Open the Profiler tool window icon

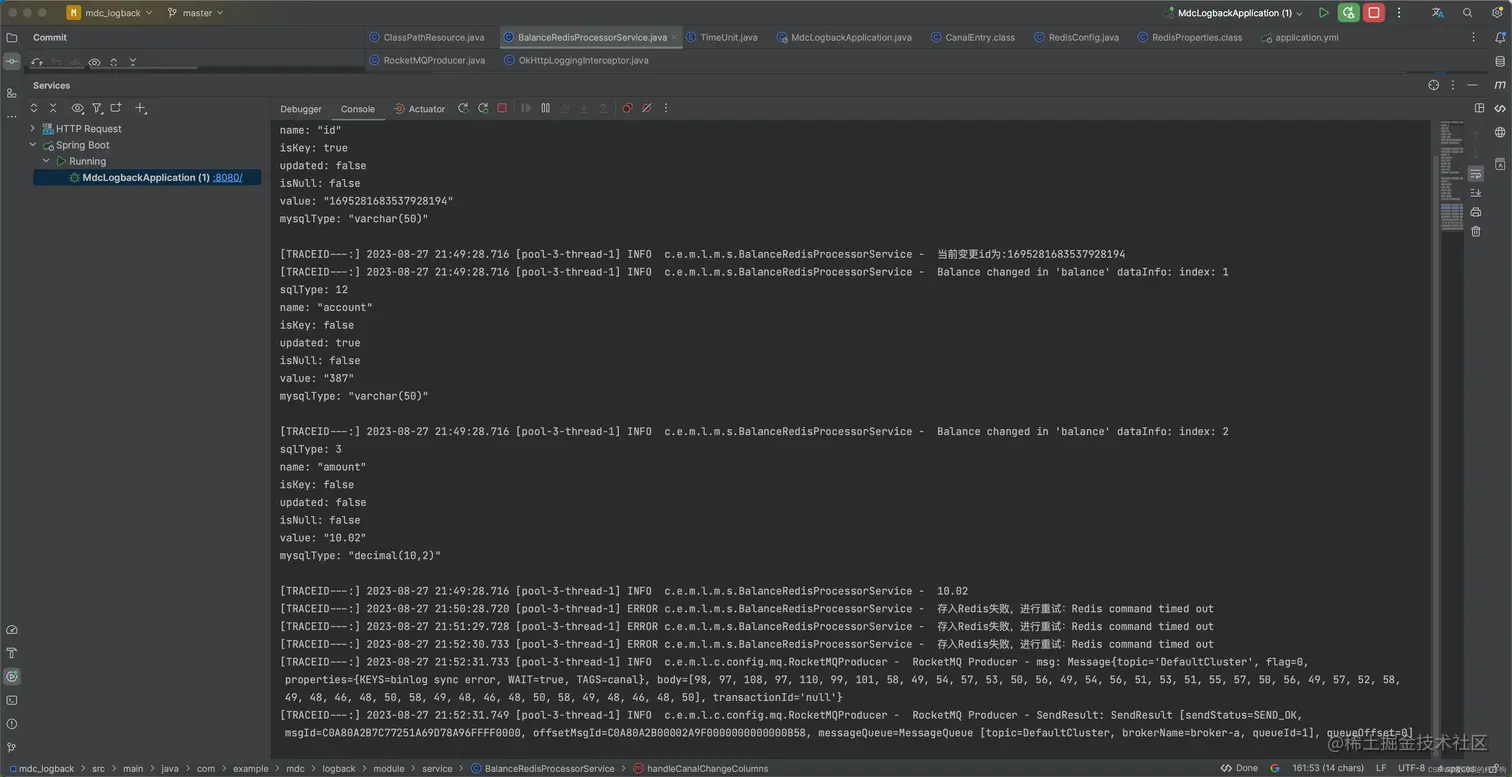click(12, 630)
